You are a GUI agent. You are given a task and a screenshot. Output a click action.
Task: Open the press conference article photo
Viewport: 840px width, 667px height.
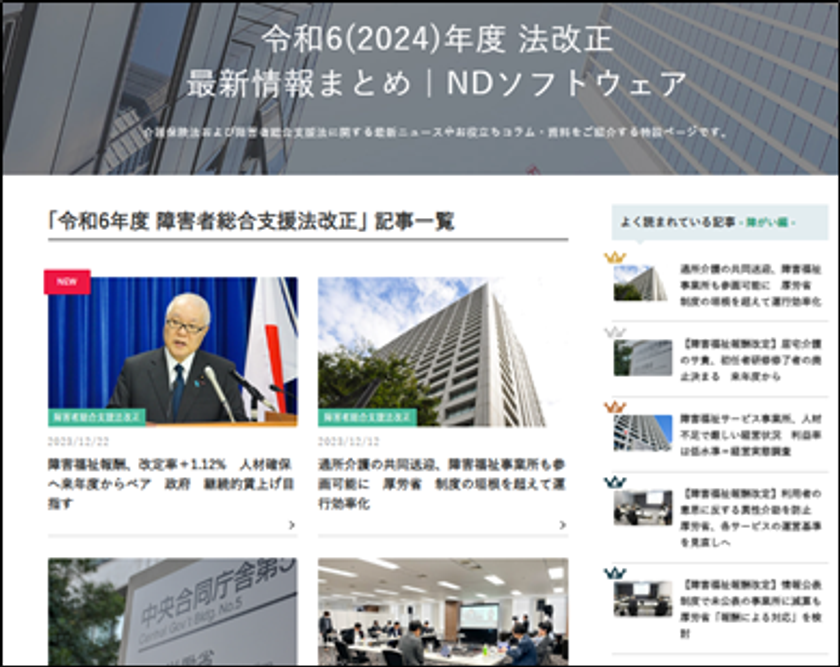(172, 351)
